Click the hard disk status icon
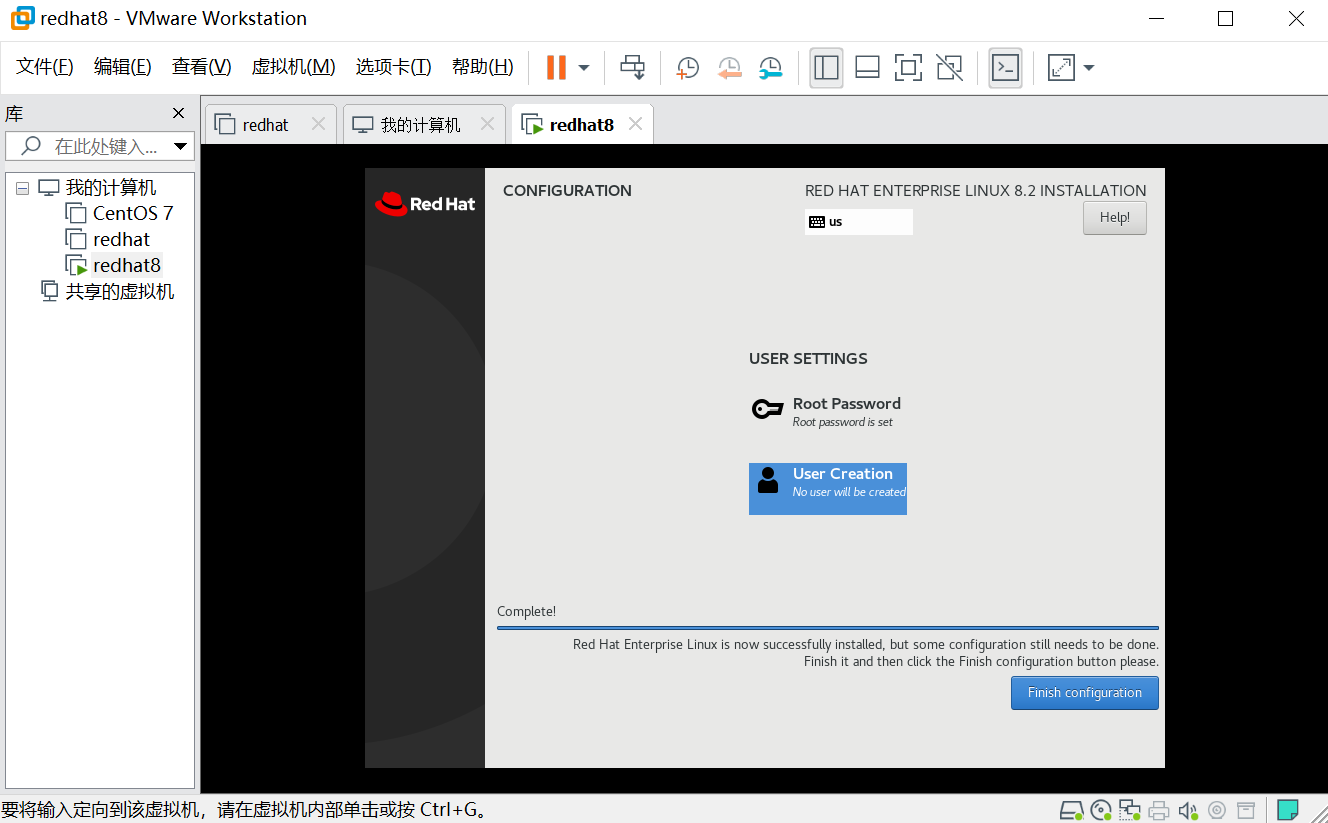The image size is (1328, 823). tap(1071, 810)
